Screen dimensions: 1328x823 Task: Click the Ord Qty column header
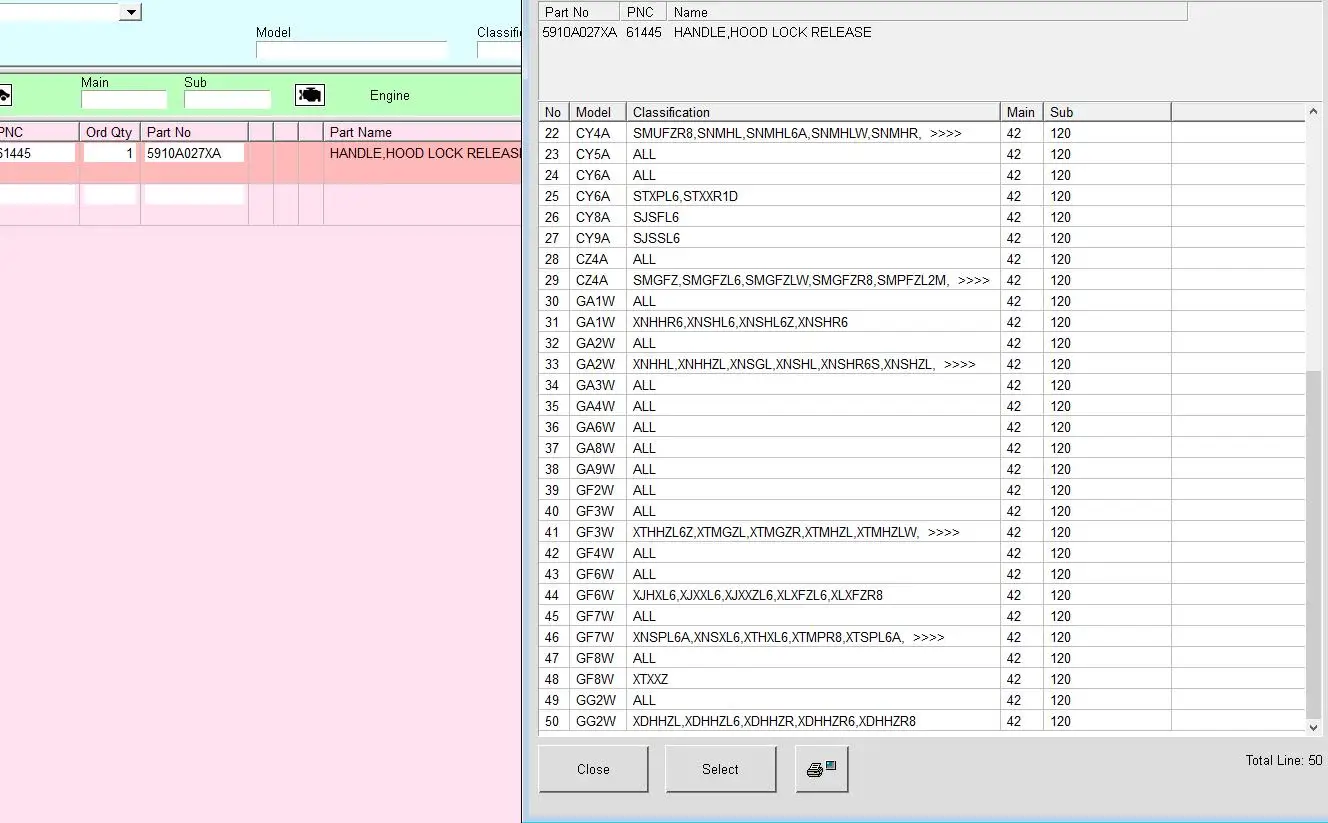tap(109, 132)
